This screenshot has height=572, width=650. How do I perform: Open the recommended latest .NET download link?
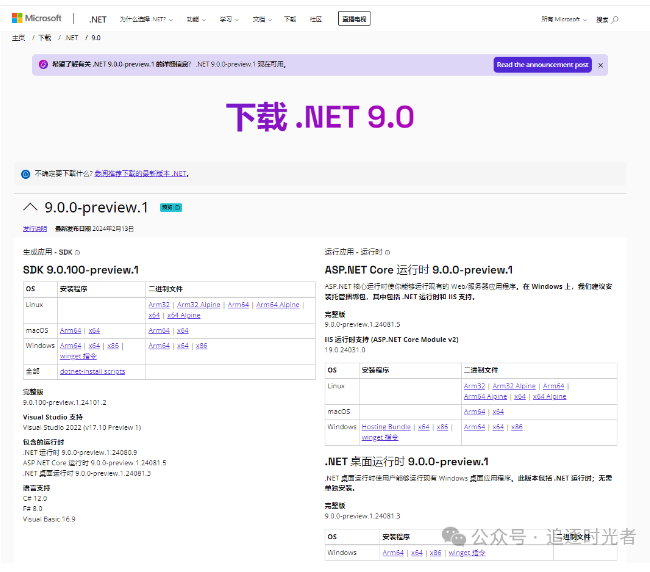[141, 174]
